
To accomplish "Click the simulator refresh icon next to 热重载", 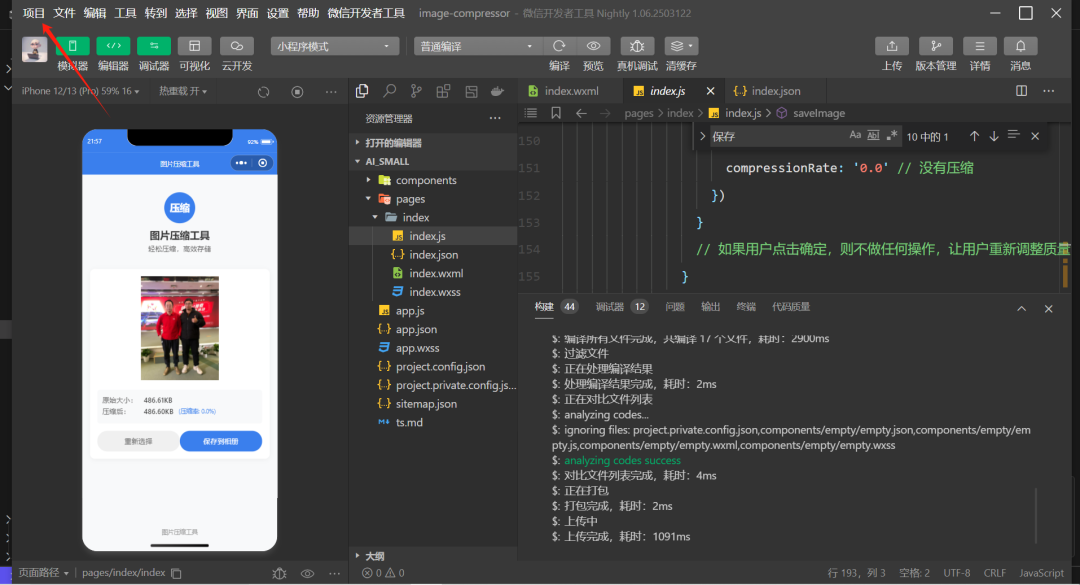I will point(263,92).
